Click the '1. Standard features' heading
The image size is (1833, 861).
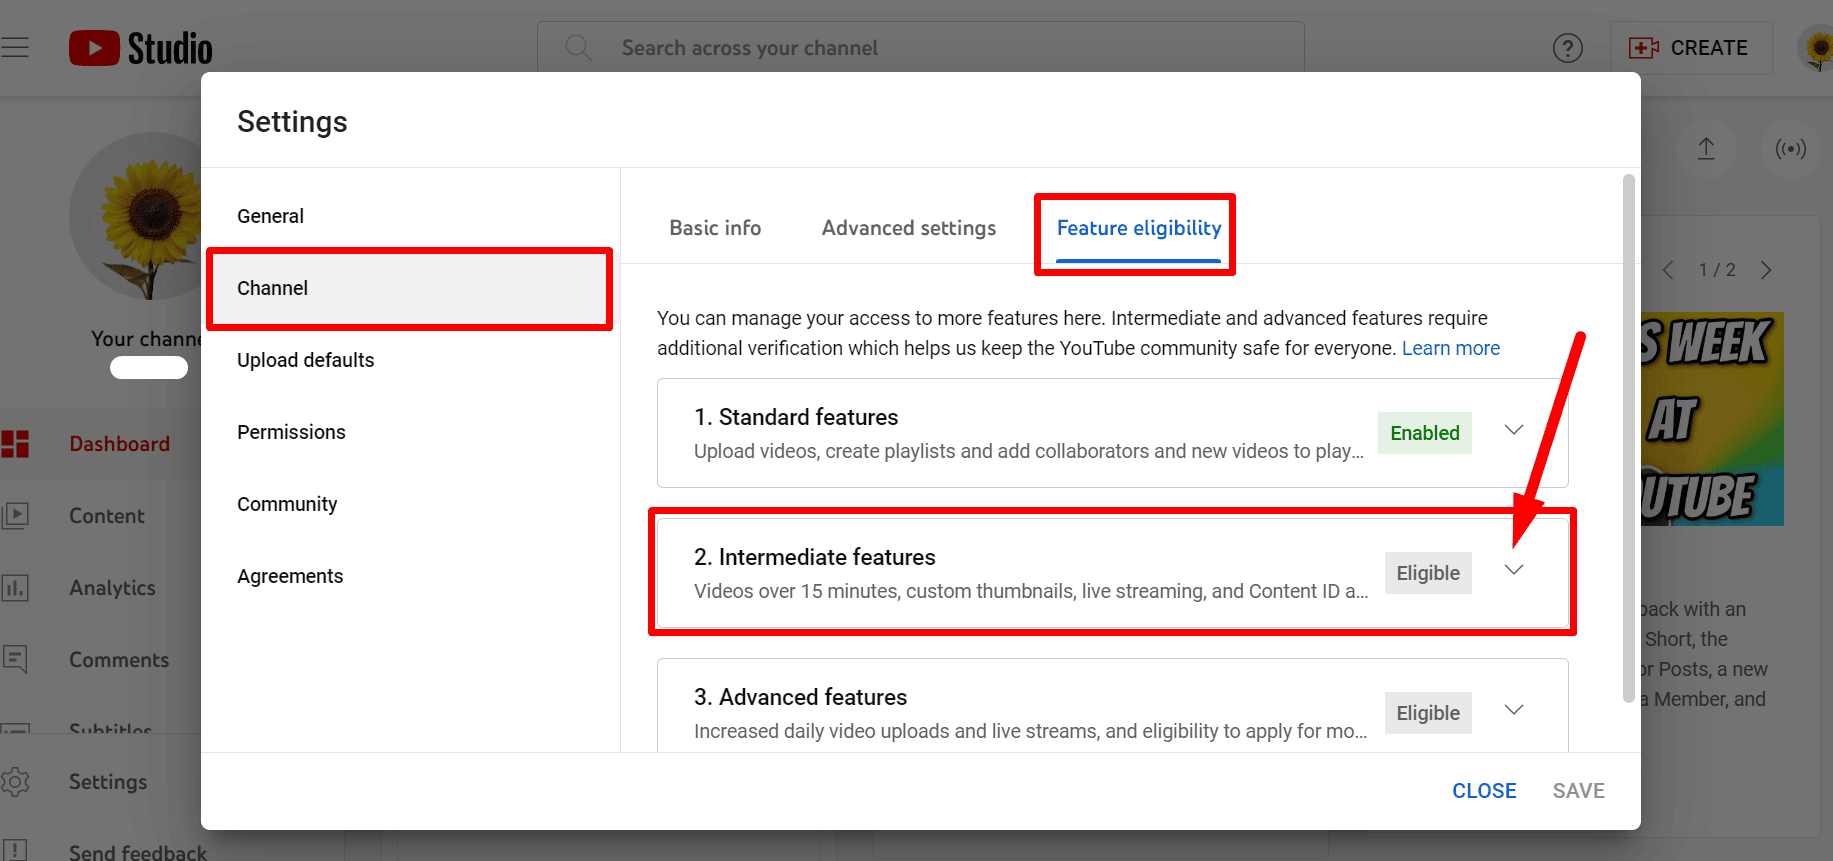click(x=796, y=417)
